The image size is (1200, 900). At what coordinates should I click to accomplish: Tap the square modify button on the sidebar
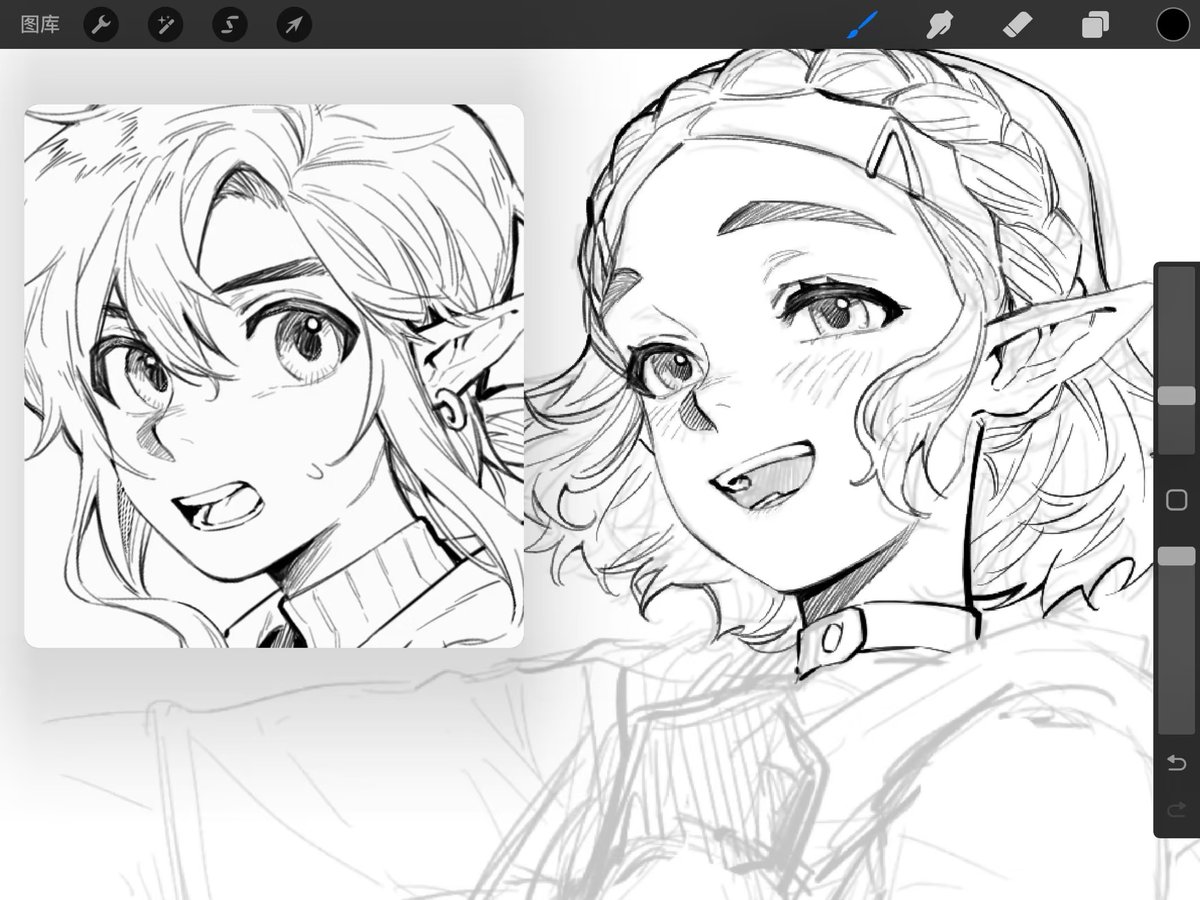1177,500
